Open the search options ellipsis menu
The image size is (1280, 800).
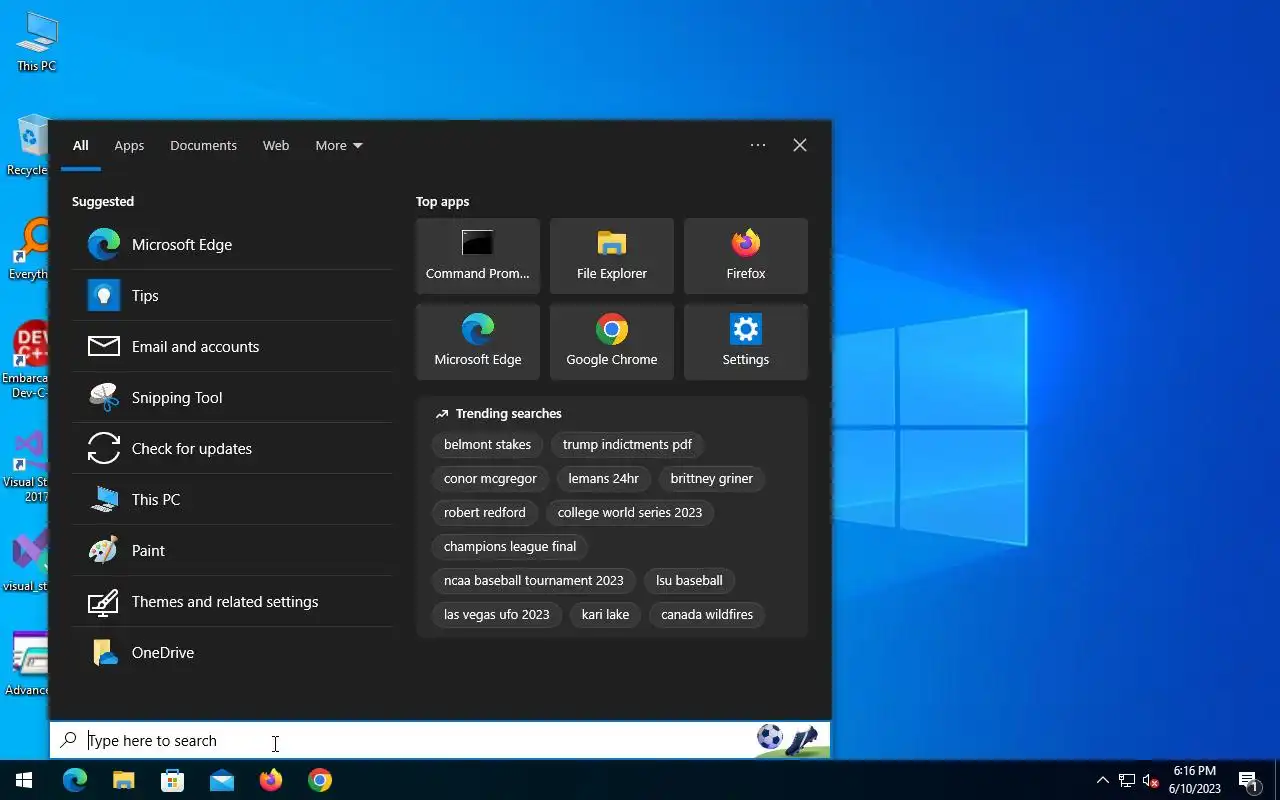[x=758, y=145]
